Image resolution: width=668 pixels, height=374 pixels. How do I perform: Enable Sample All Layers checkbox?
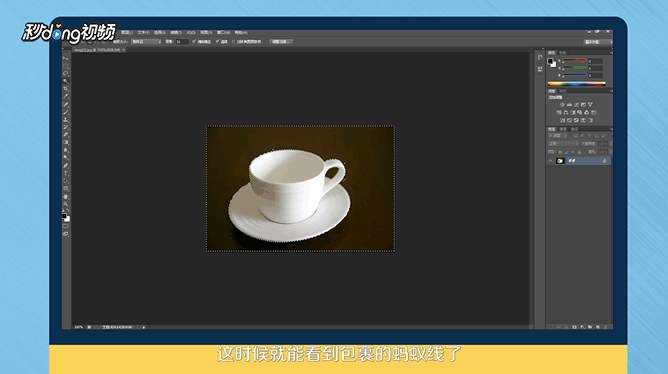click(x=233, y=41)
